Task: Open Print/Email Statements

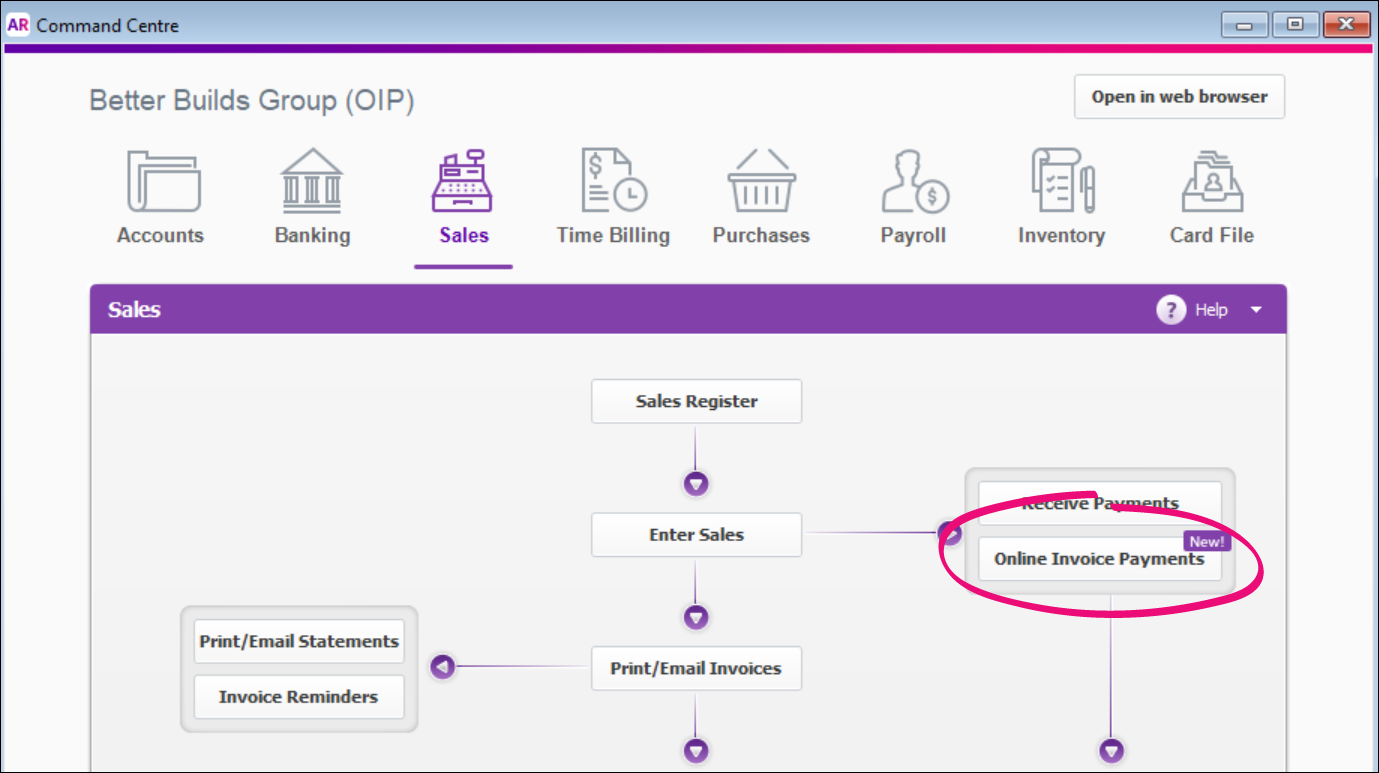Action: [x=299, y=641]
